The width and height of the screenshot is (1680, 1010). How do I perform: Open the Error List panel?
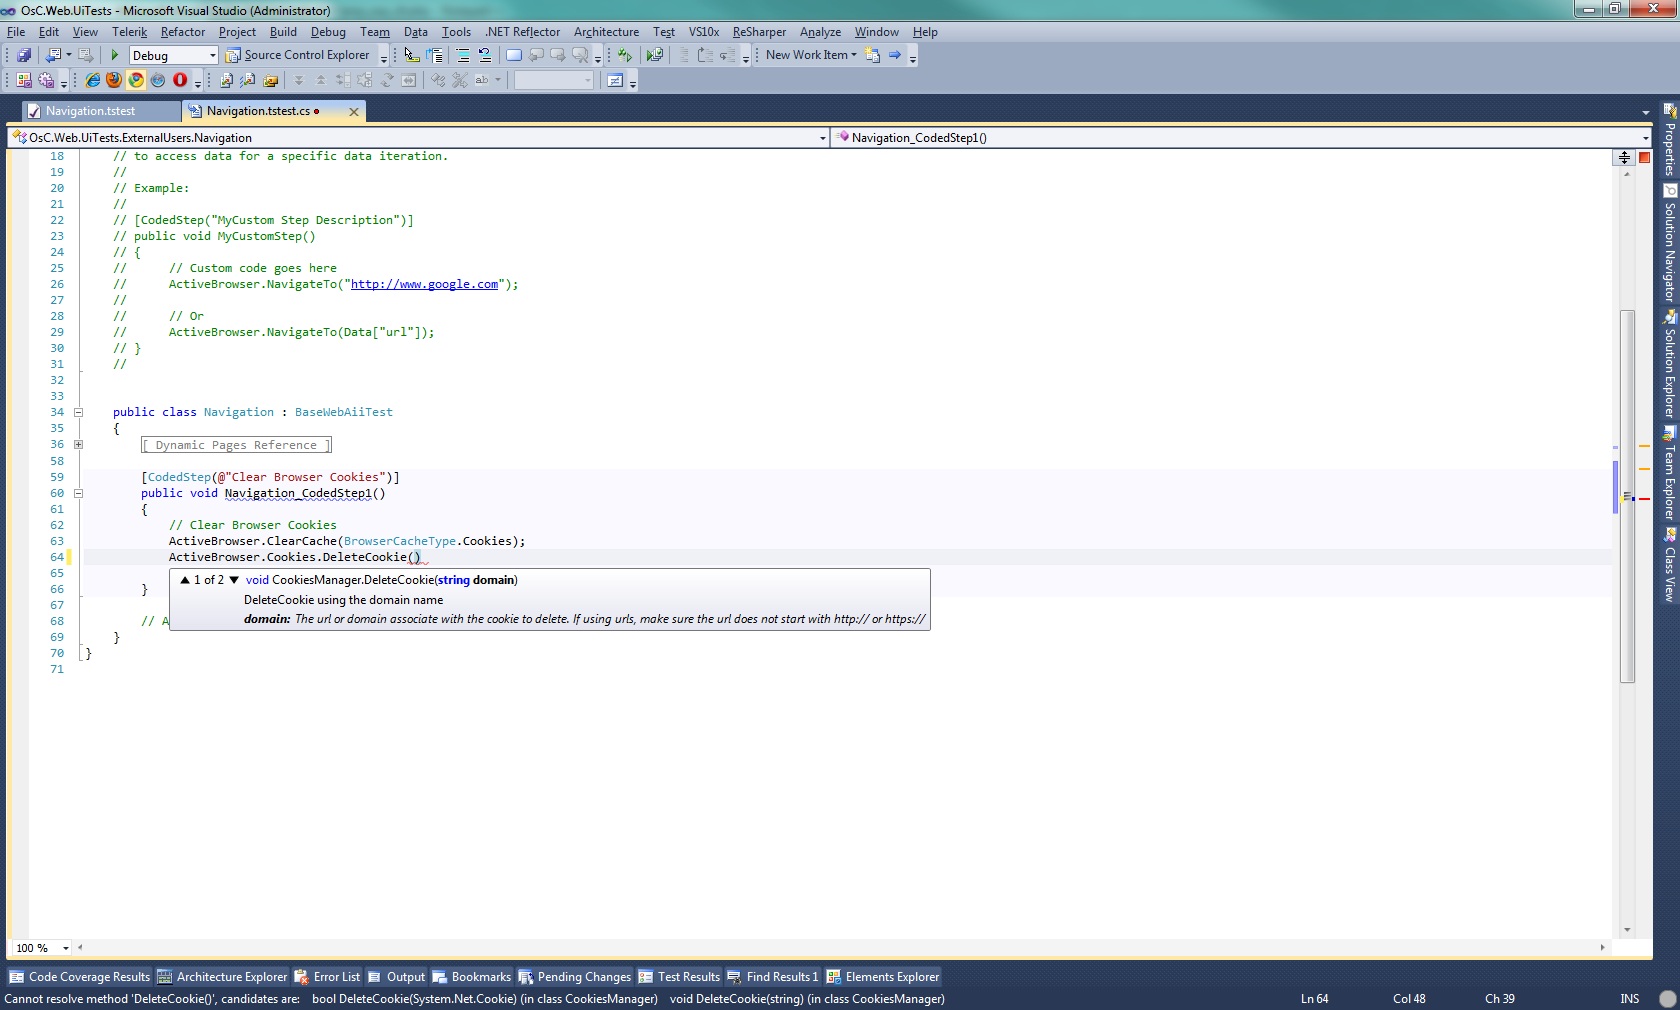(x=327, y=977)
